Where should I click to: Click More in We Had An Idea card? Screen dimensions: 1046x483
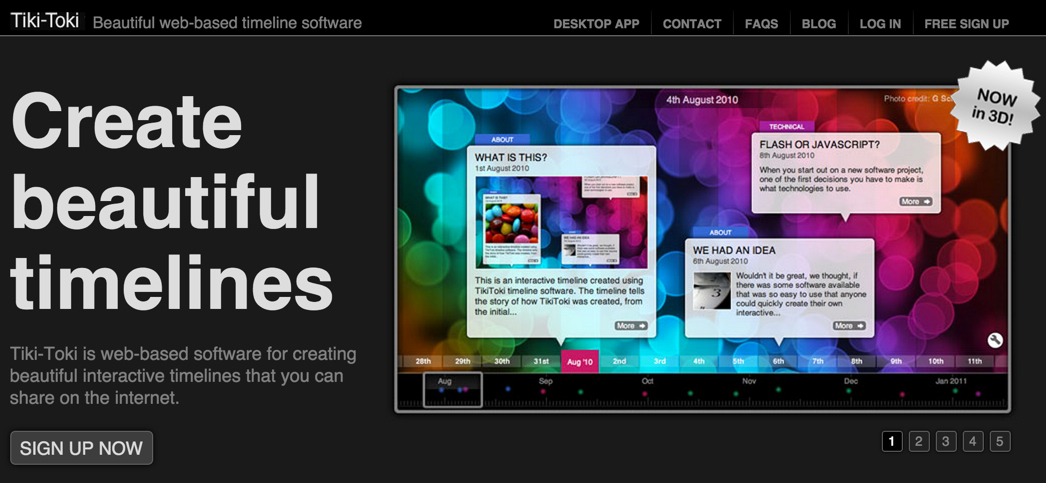[849, 326]
